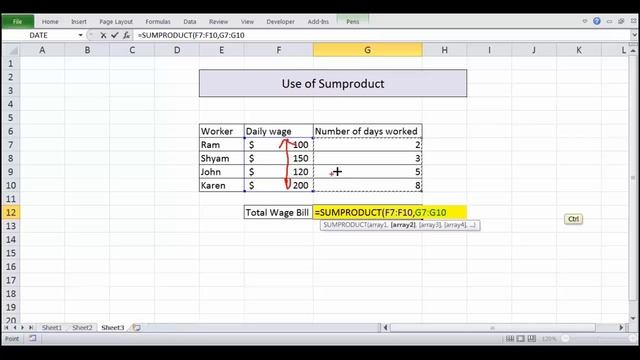The width and height of the screenshot is (640, 360).
Task: Open the View ribbon tab
Action: click(x=247, y=22)
